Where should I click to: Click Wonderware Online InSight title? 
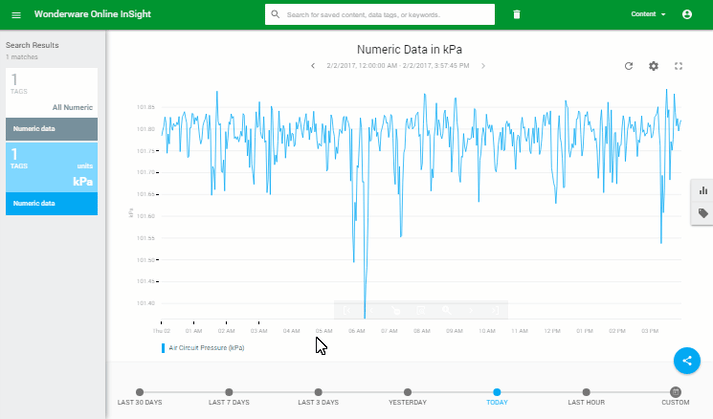[x=92, y=14]
